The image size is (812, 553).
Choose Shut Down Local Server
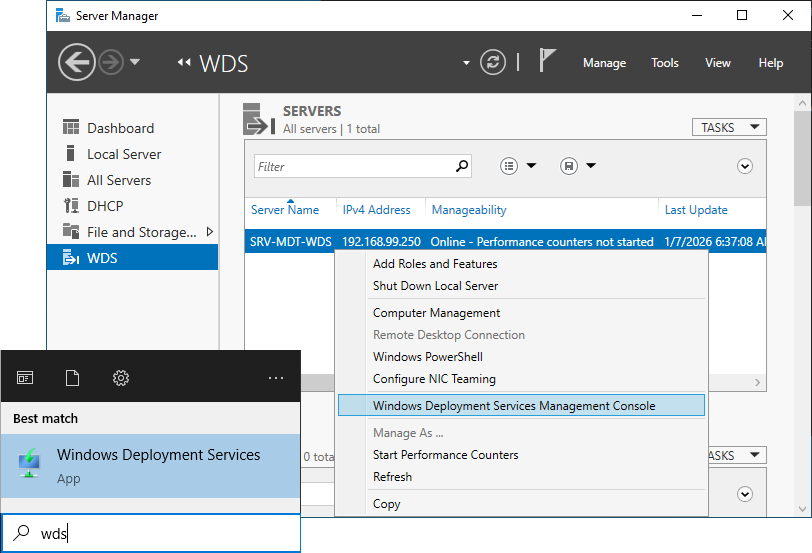[521, 286]
